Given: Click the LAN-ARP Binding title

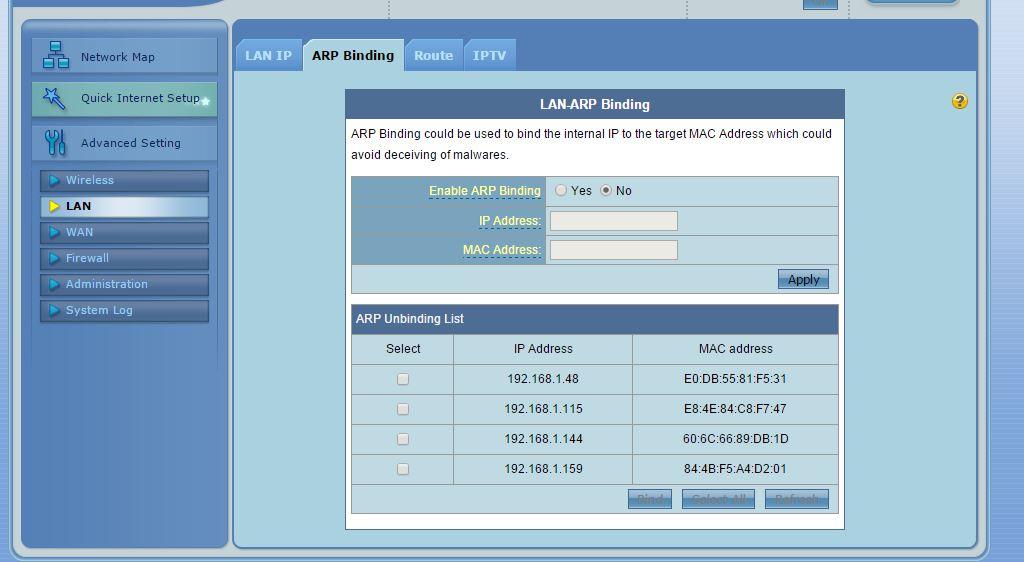Looking at the screenshot, I should click(594, 104).
